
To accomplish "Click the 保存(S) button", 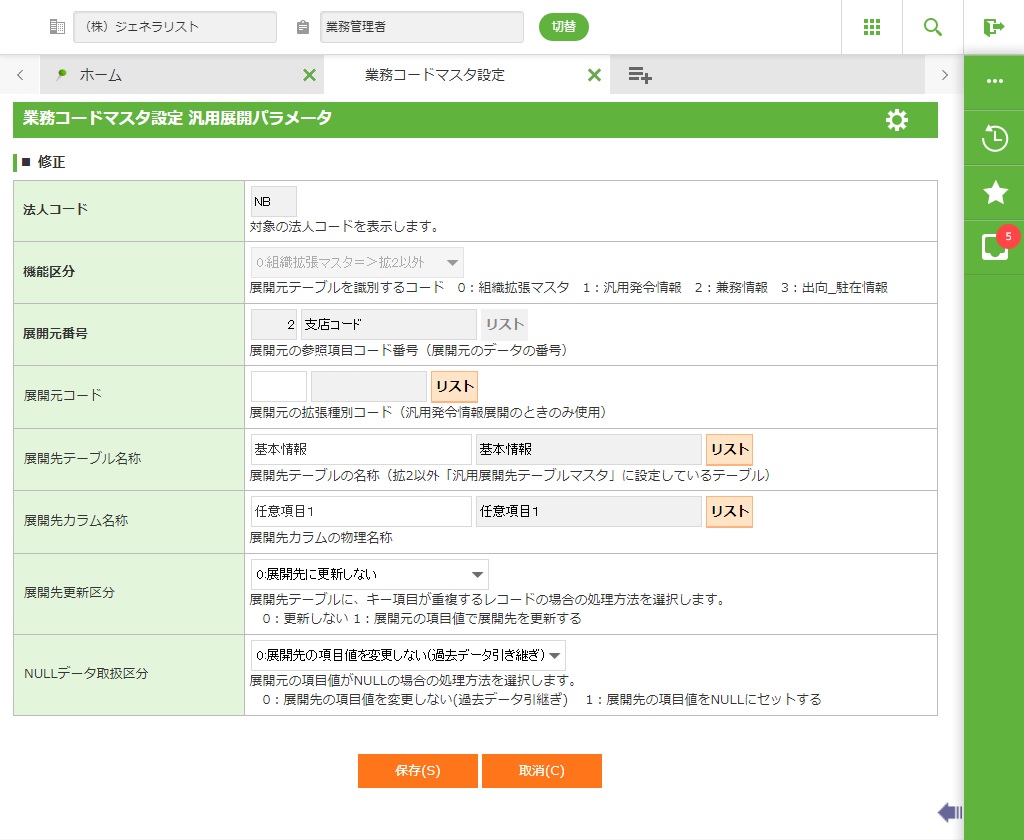I will [417, 771].
